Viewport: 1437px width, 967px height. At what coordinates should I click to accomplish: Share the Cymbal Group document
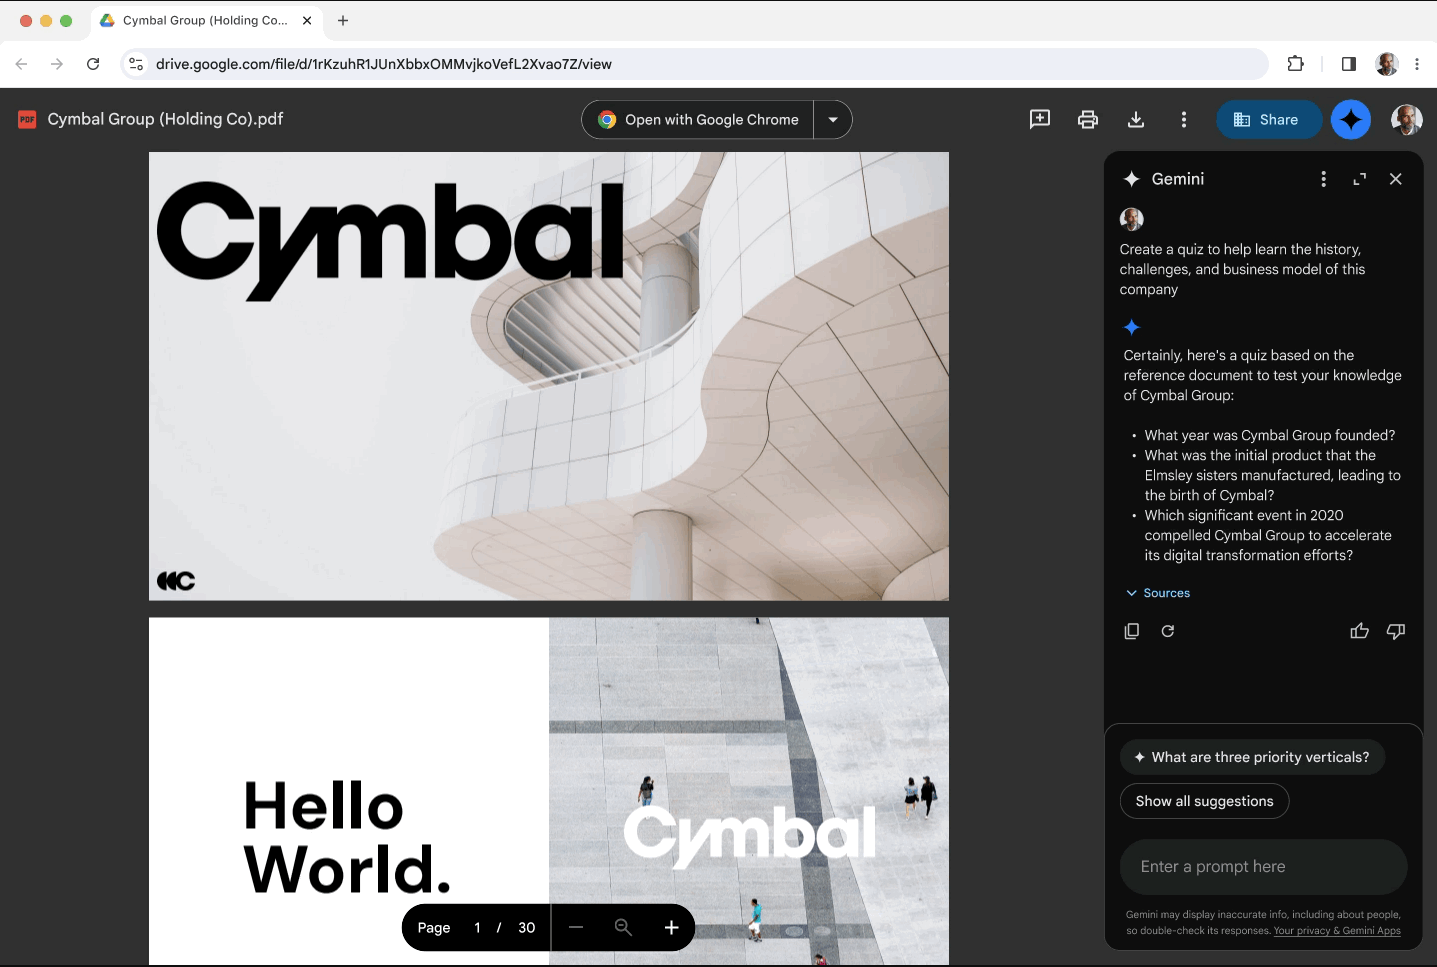1269,119
